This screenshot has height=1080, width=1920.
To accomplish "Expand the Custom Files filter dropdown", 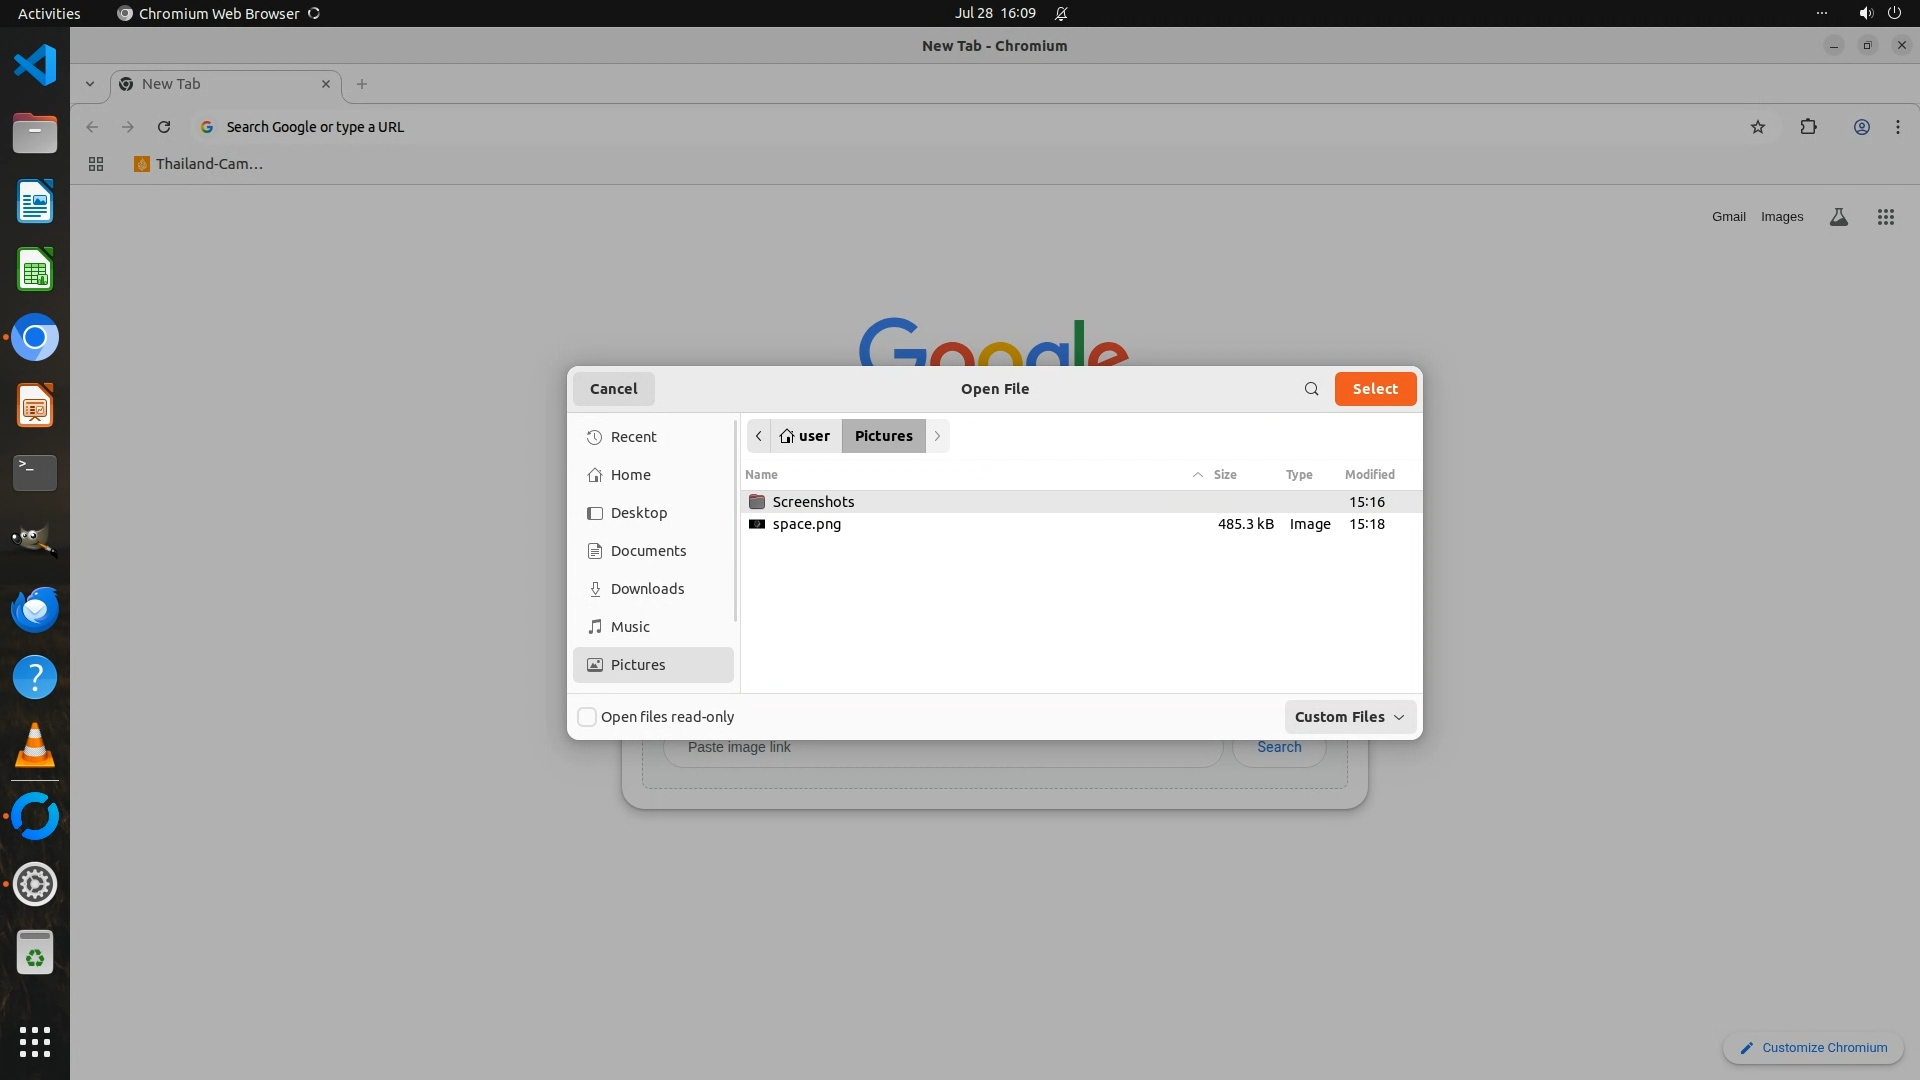I will (x=1349, y=717).
